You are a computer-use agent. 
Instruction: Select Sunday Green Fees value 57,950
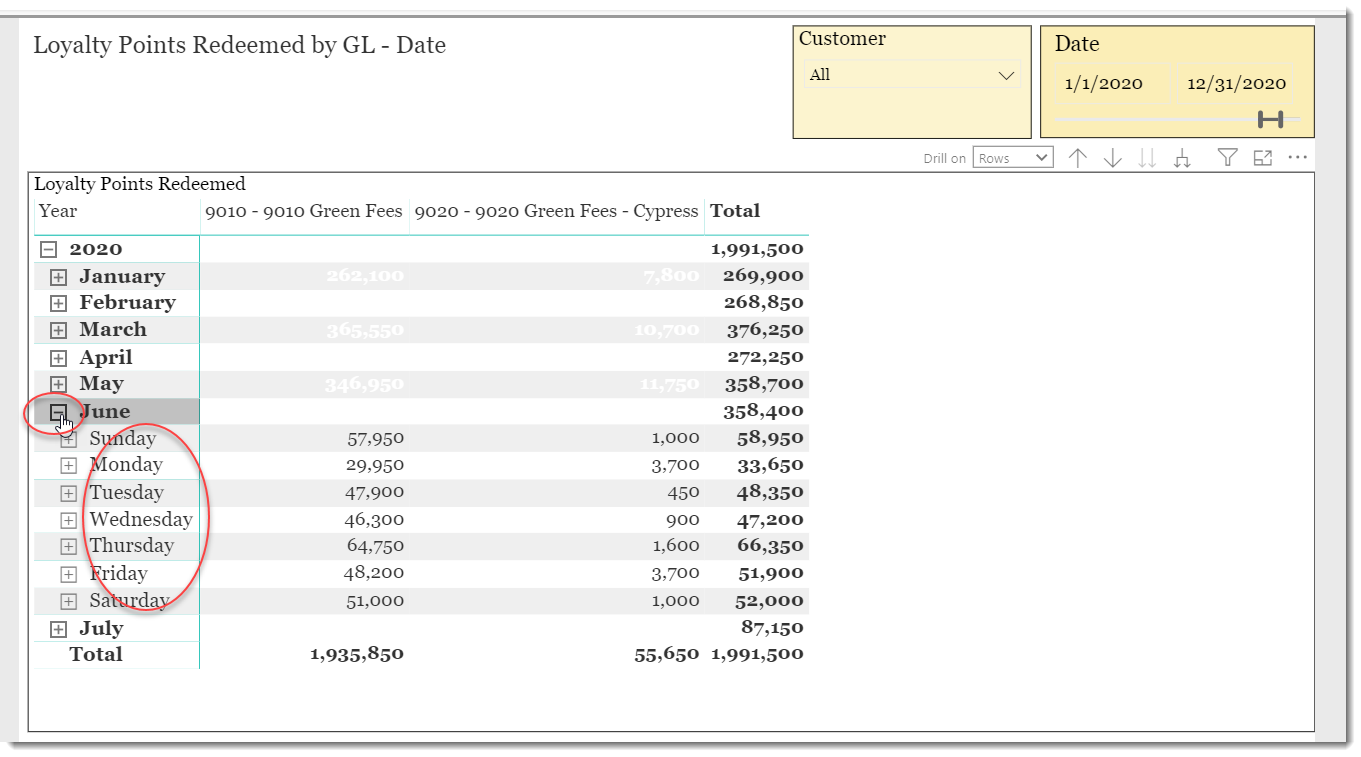click(x=376, y=438)
